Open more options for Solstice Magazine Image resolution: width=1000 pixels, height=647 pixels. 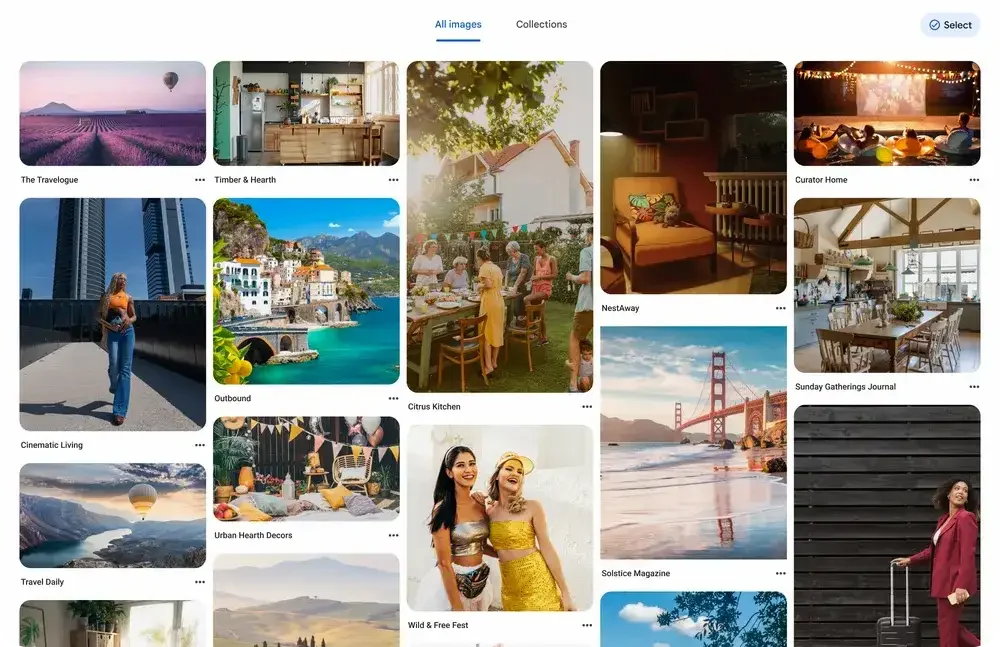(x=781, y=573)
